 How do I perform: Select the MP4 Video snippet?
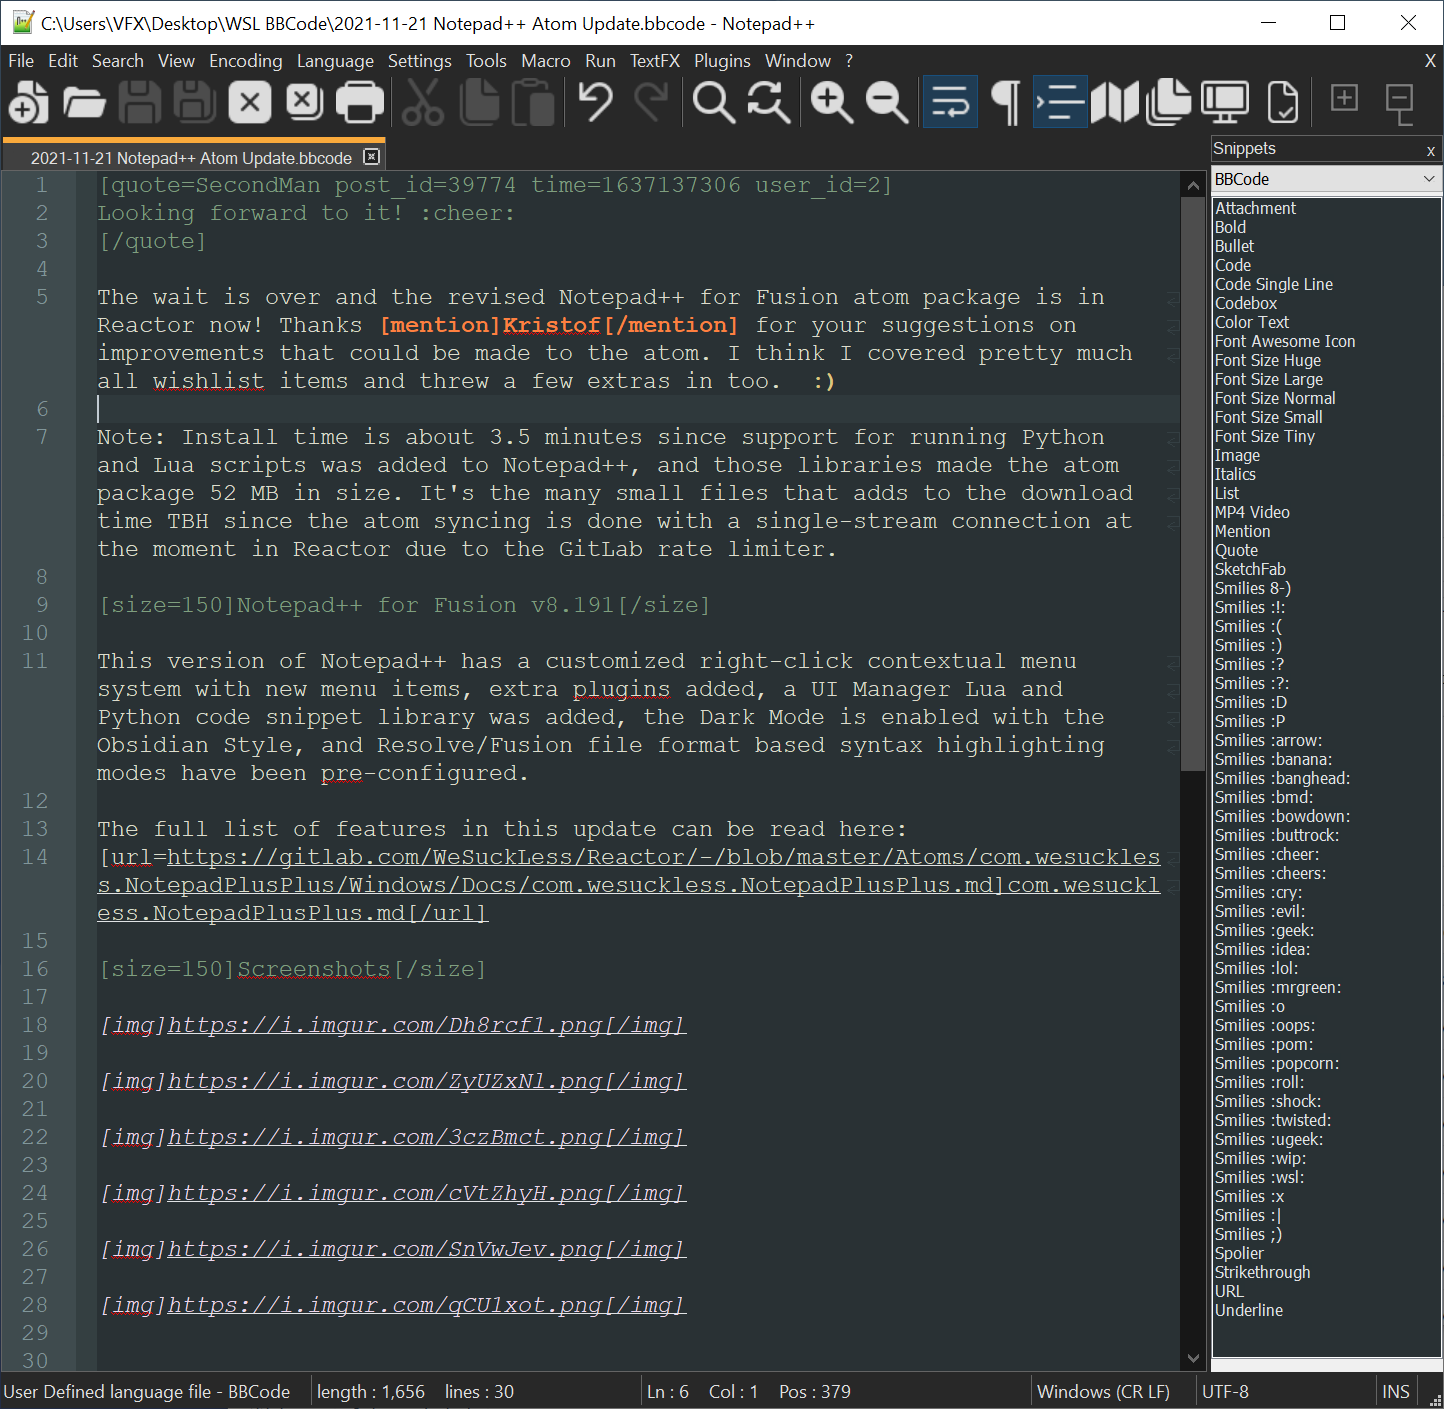coord(1252,512)
